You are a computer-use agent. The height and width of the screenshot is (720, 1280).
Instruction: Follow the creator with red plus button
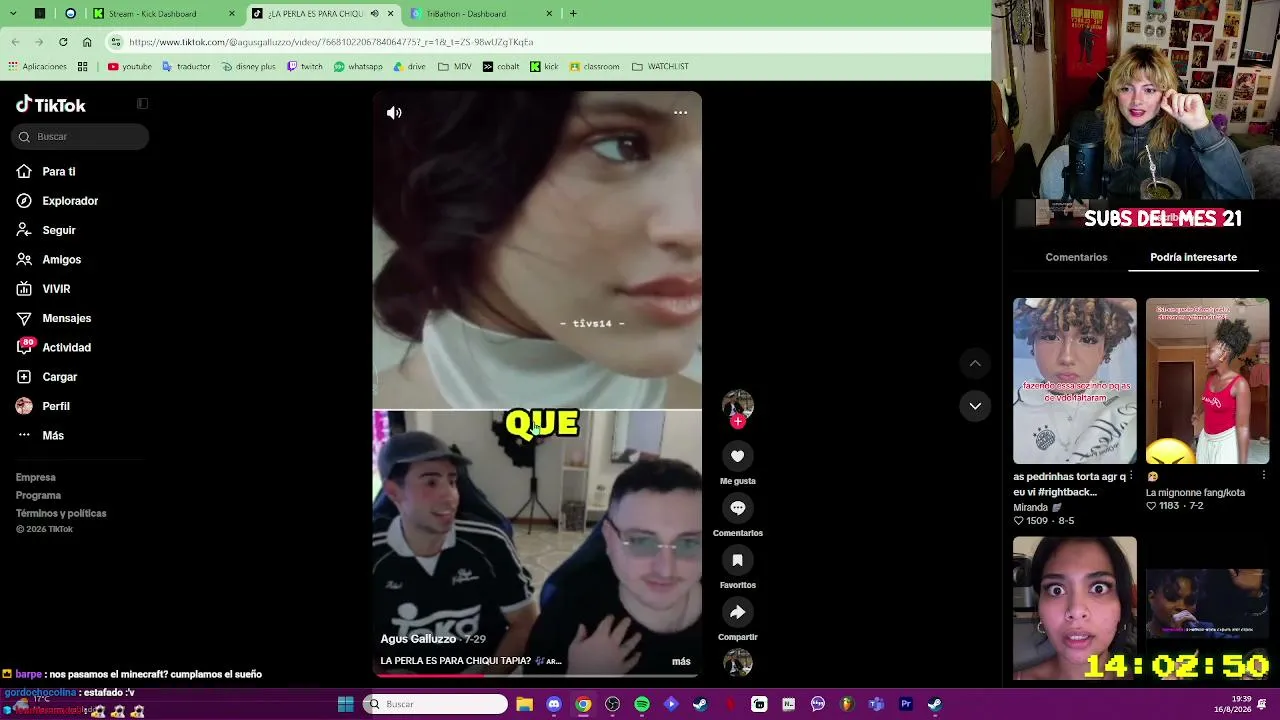[738, 421]
